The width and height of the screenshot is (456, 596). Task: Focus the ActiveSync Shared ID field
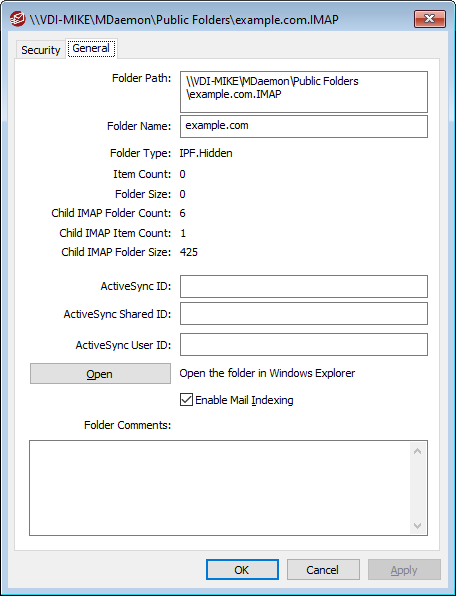tap(304, 314)
